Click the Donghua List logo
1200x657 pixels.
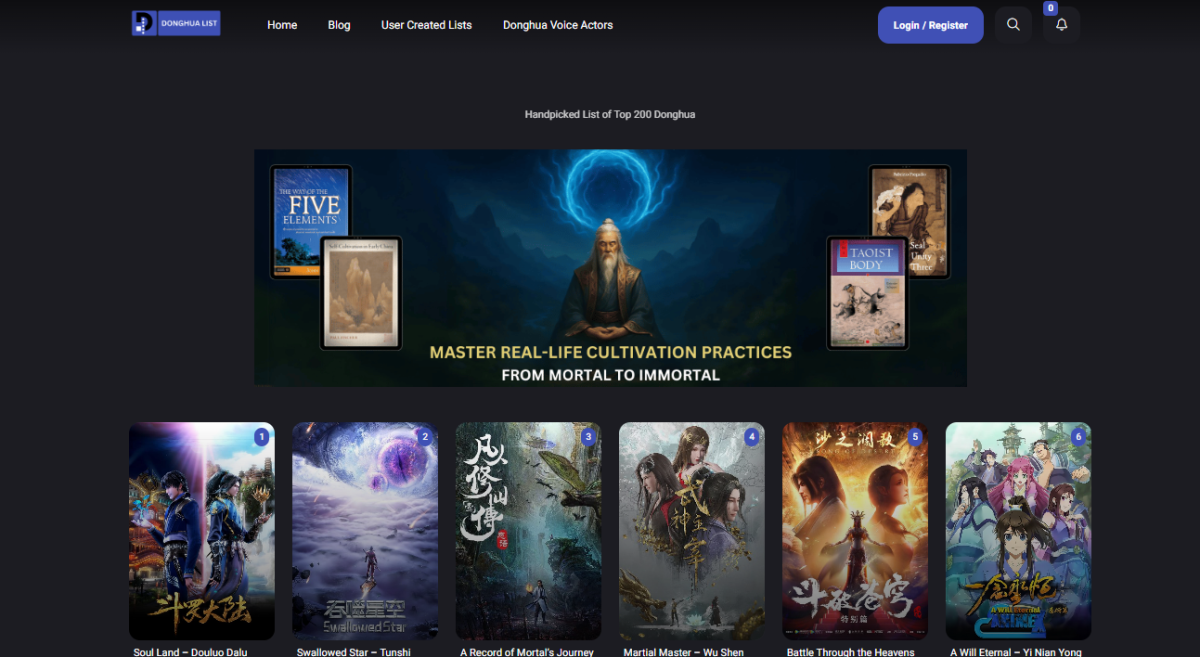point(176,23)
